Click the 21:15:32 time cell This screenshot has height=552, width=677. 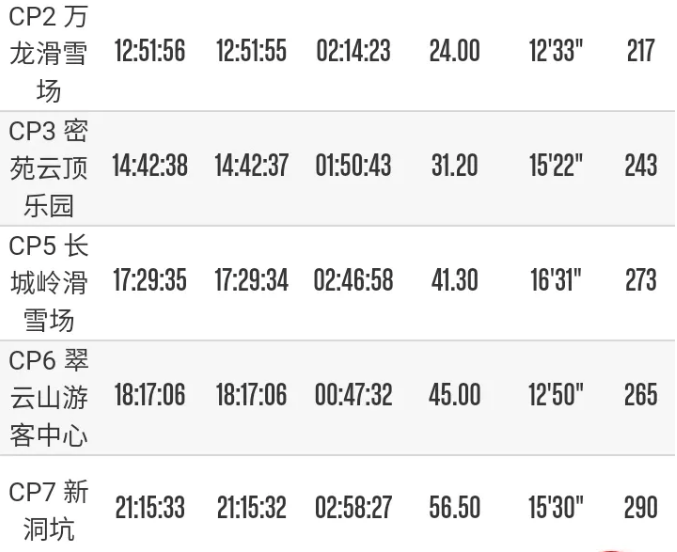click(251, 508)
